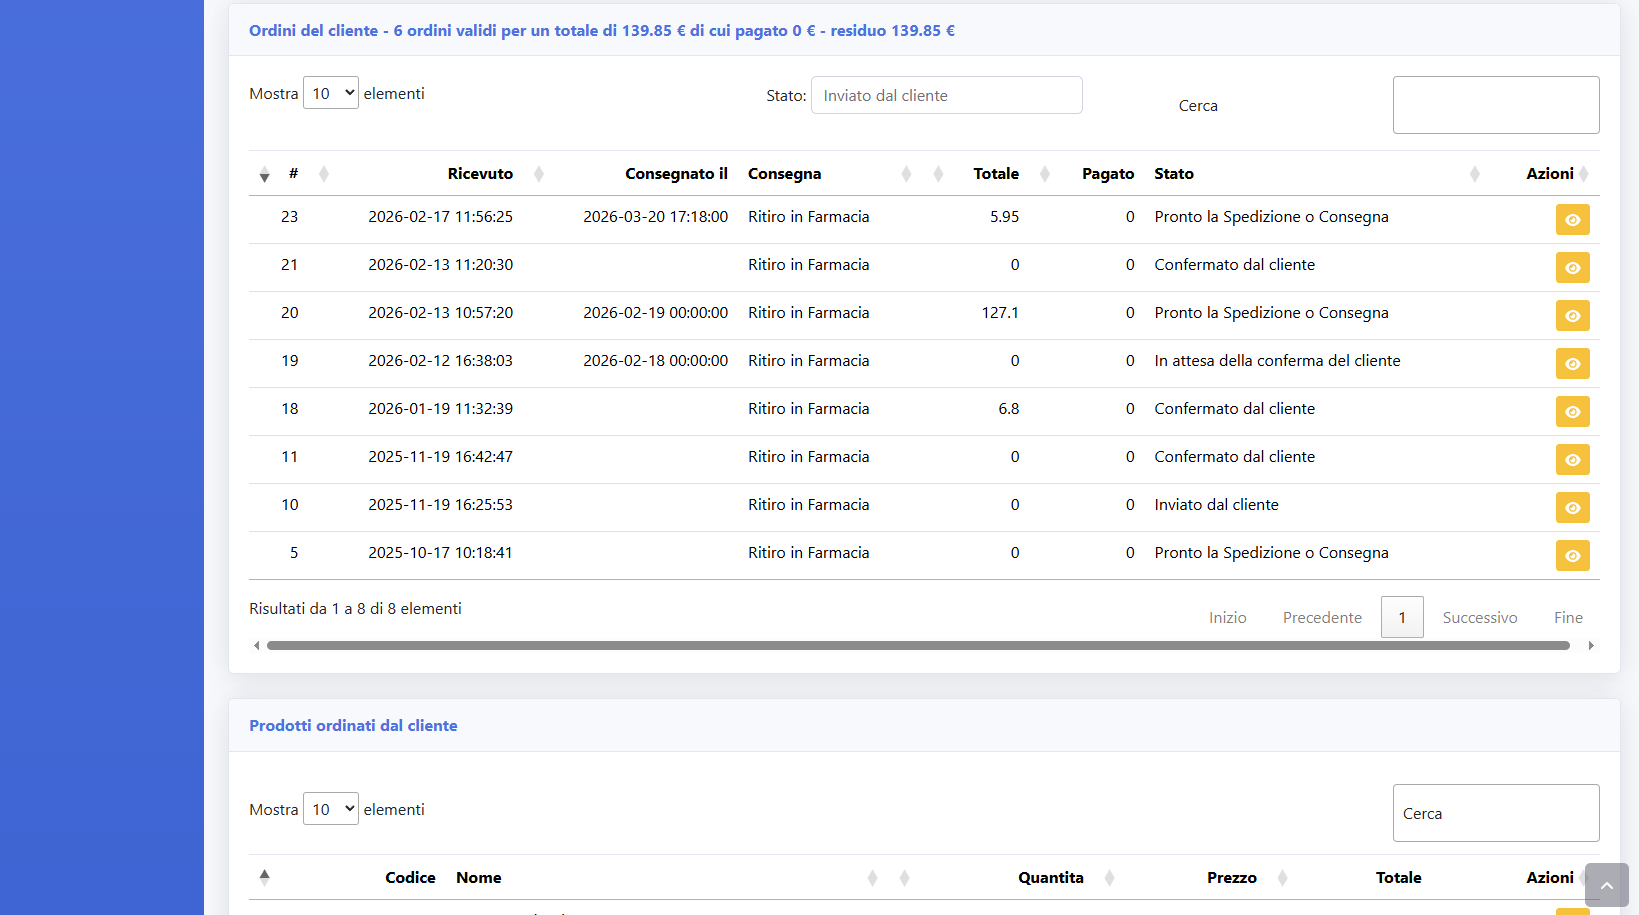1639x915 pixels.
Task: Open the orders table Mostra dropdown
Action: tap(330, 93)
